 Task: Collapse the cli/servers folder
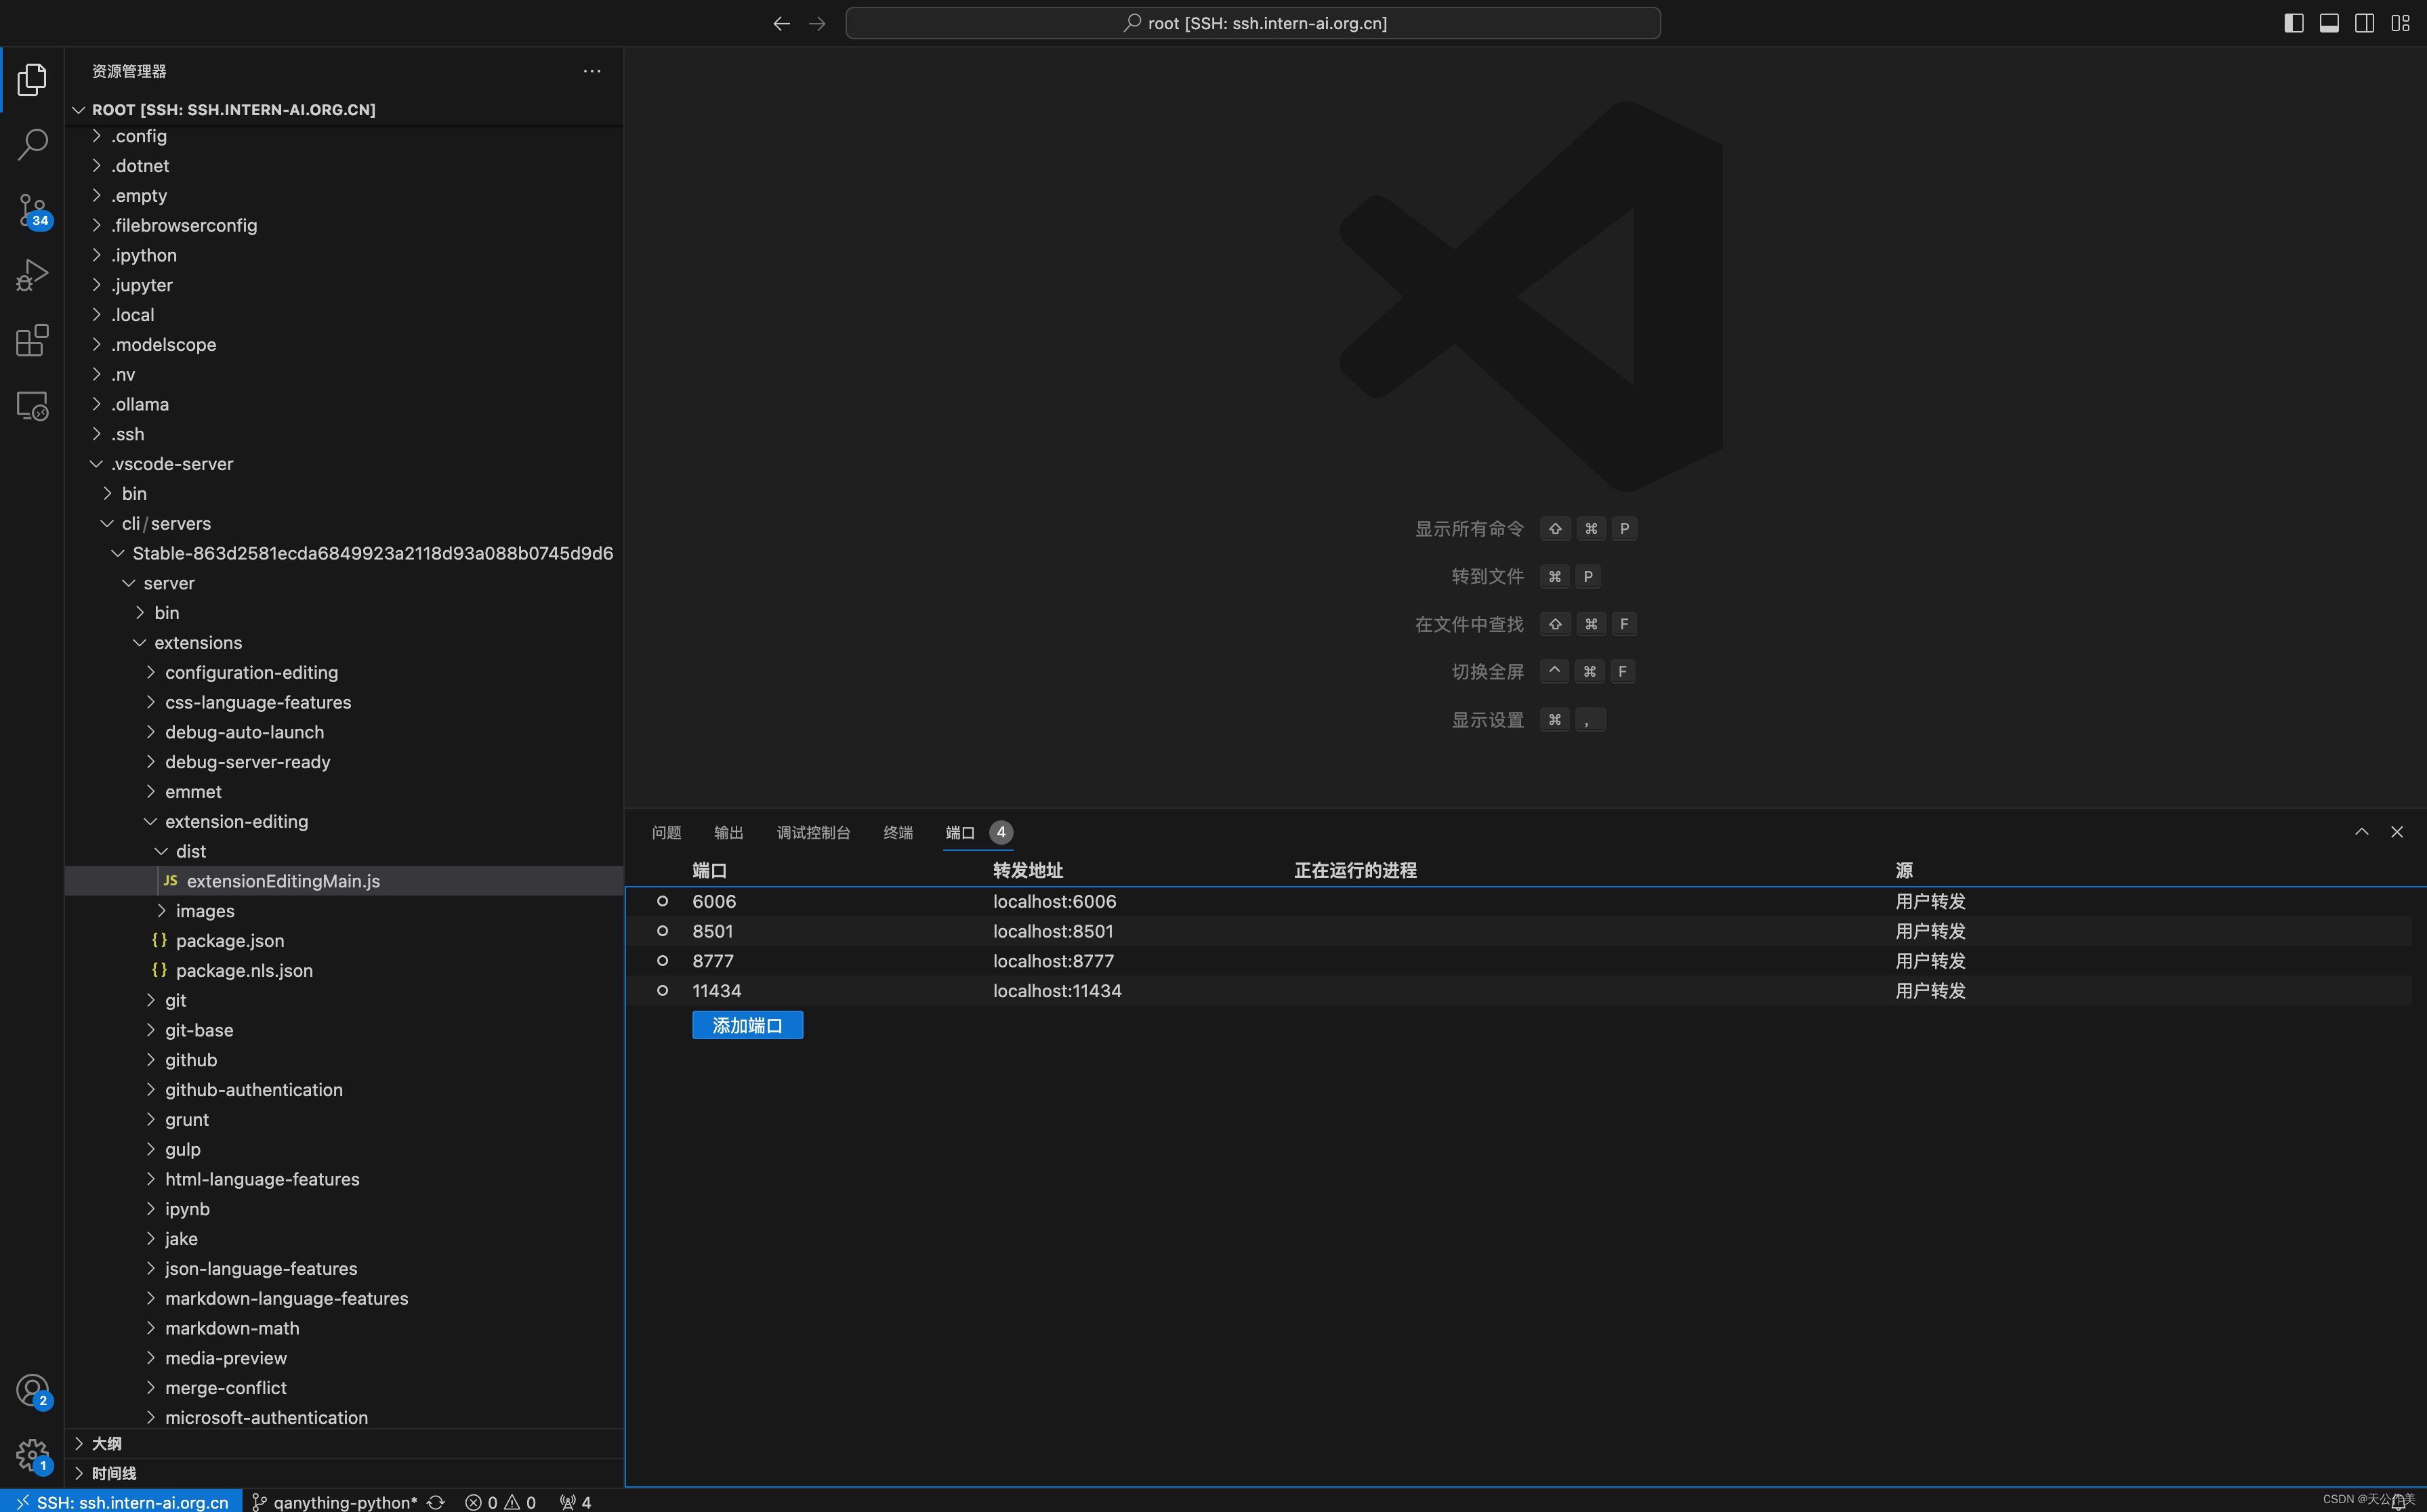pyautogui.click(x=344, y=523)
